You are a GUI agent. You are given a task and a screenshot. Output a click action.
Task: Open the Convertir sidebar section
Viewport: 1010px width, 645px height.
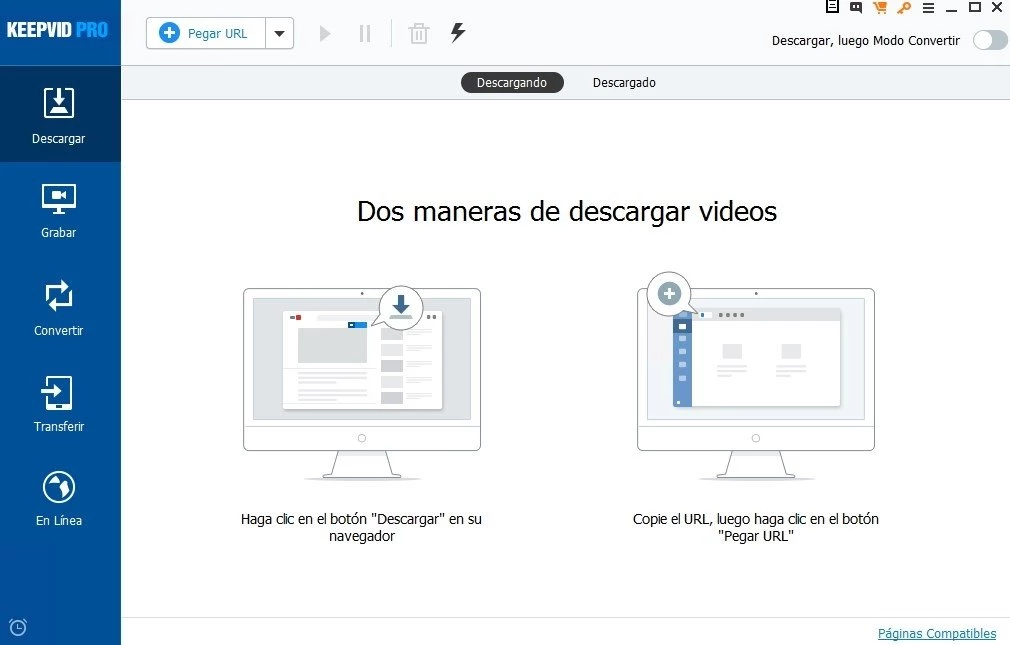[x=59, y=307]
